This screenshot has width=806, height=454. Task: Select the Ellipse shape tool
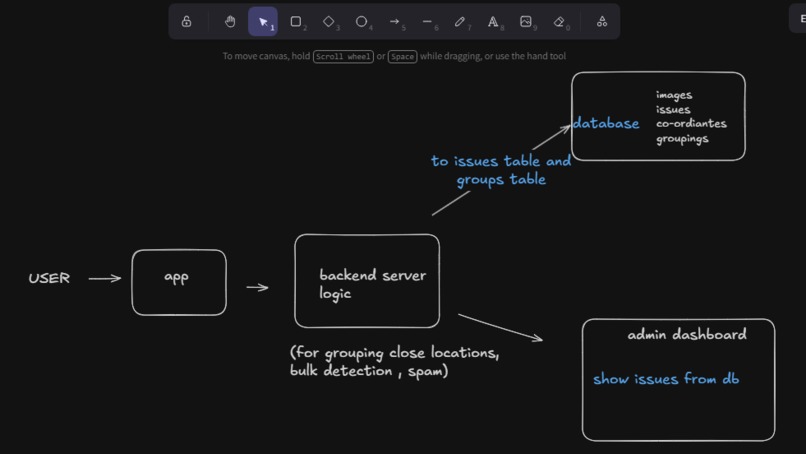(x=361, y=22)
